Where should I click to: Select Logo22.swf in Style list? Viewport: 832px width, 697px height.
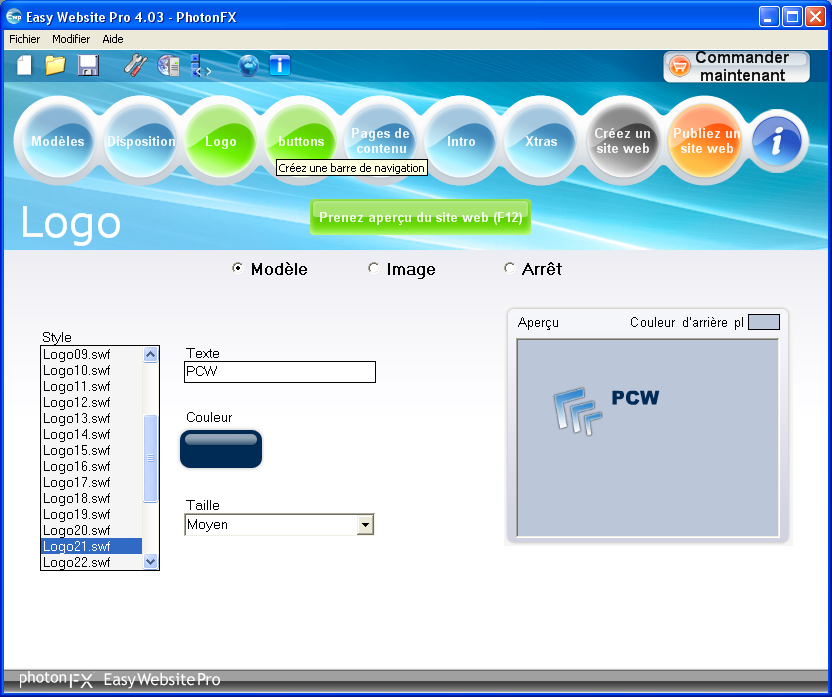click(x=91, y=562)
